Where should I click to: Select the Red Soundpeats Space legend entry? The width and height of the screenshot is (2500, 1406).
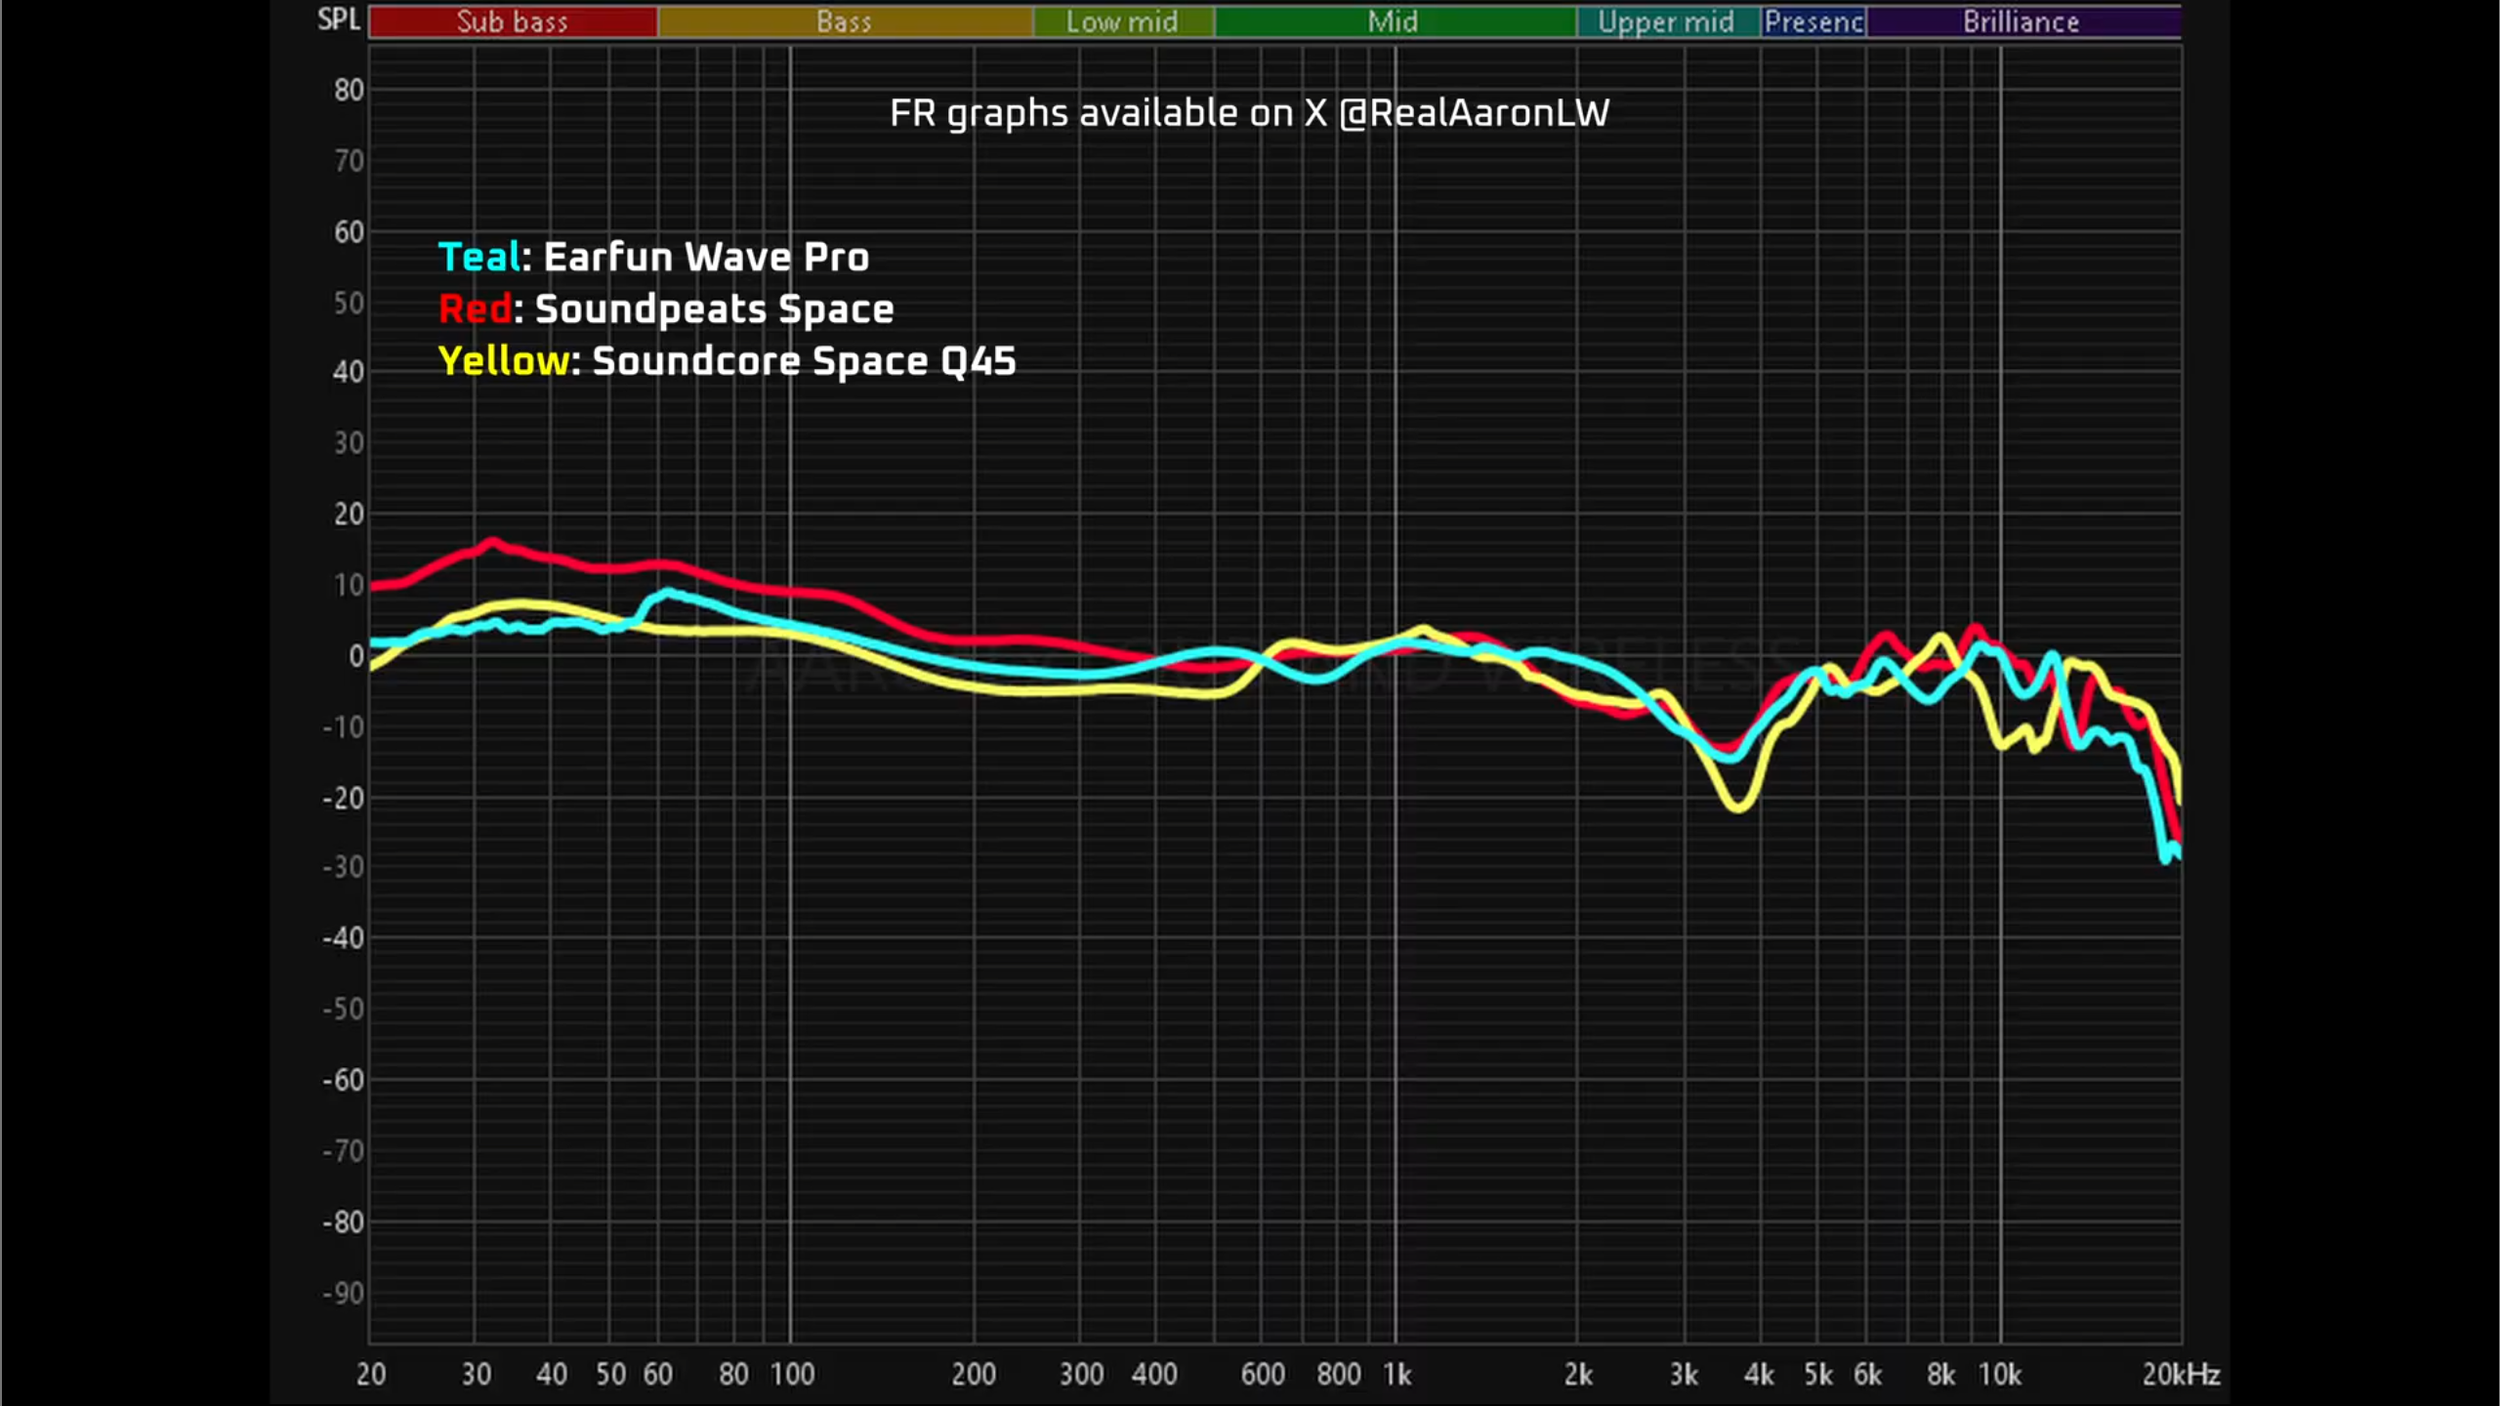[x=666, y=309]
